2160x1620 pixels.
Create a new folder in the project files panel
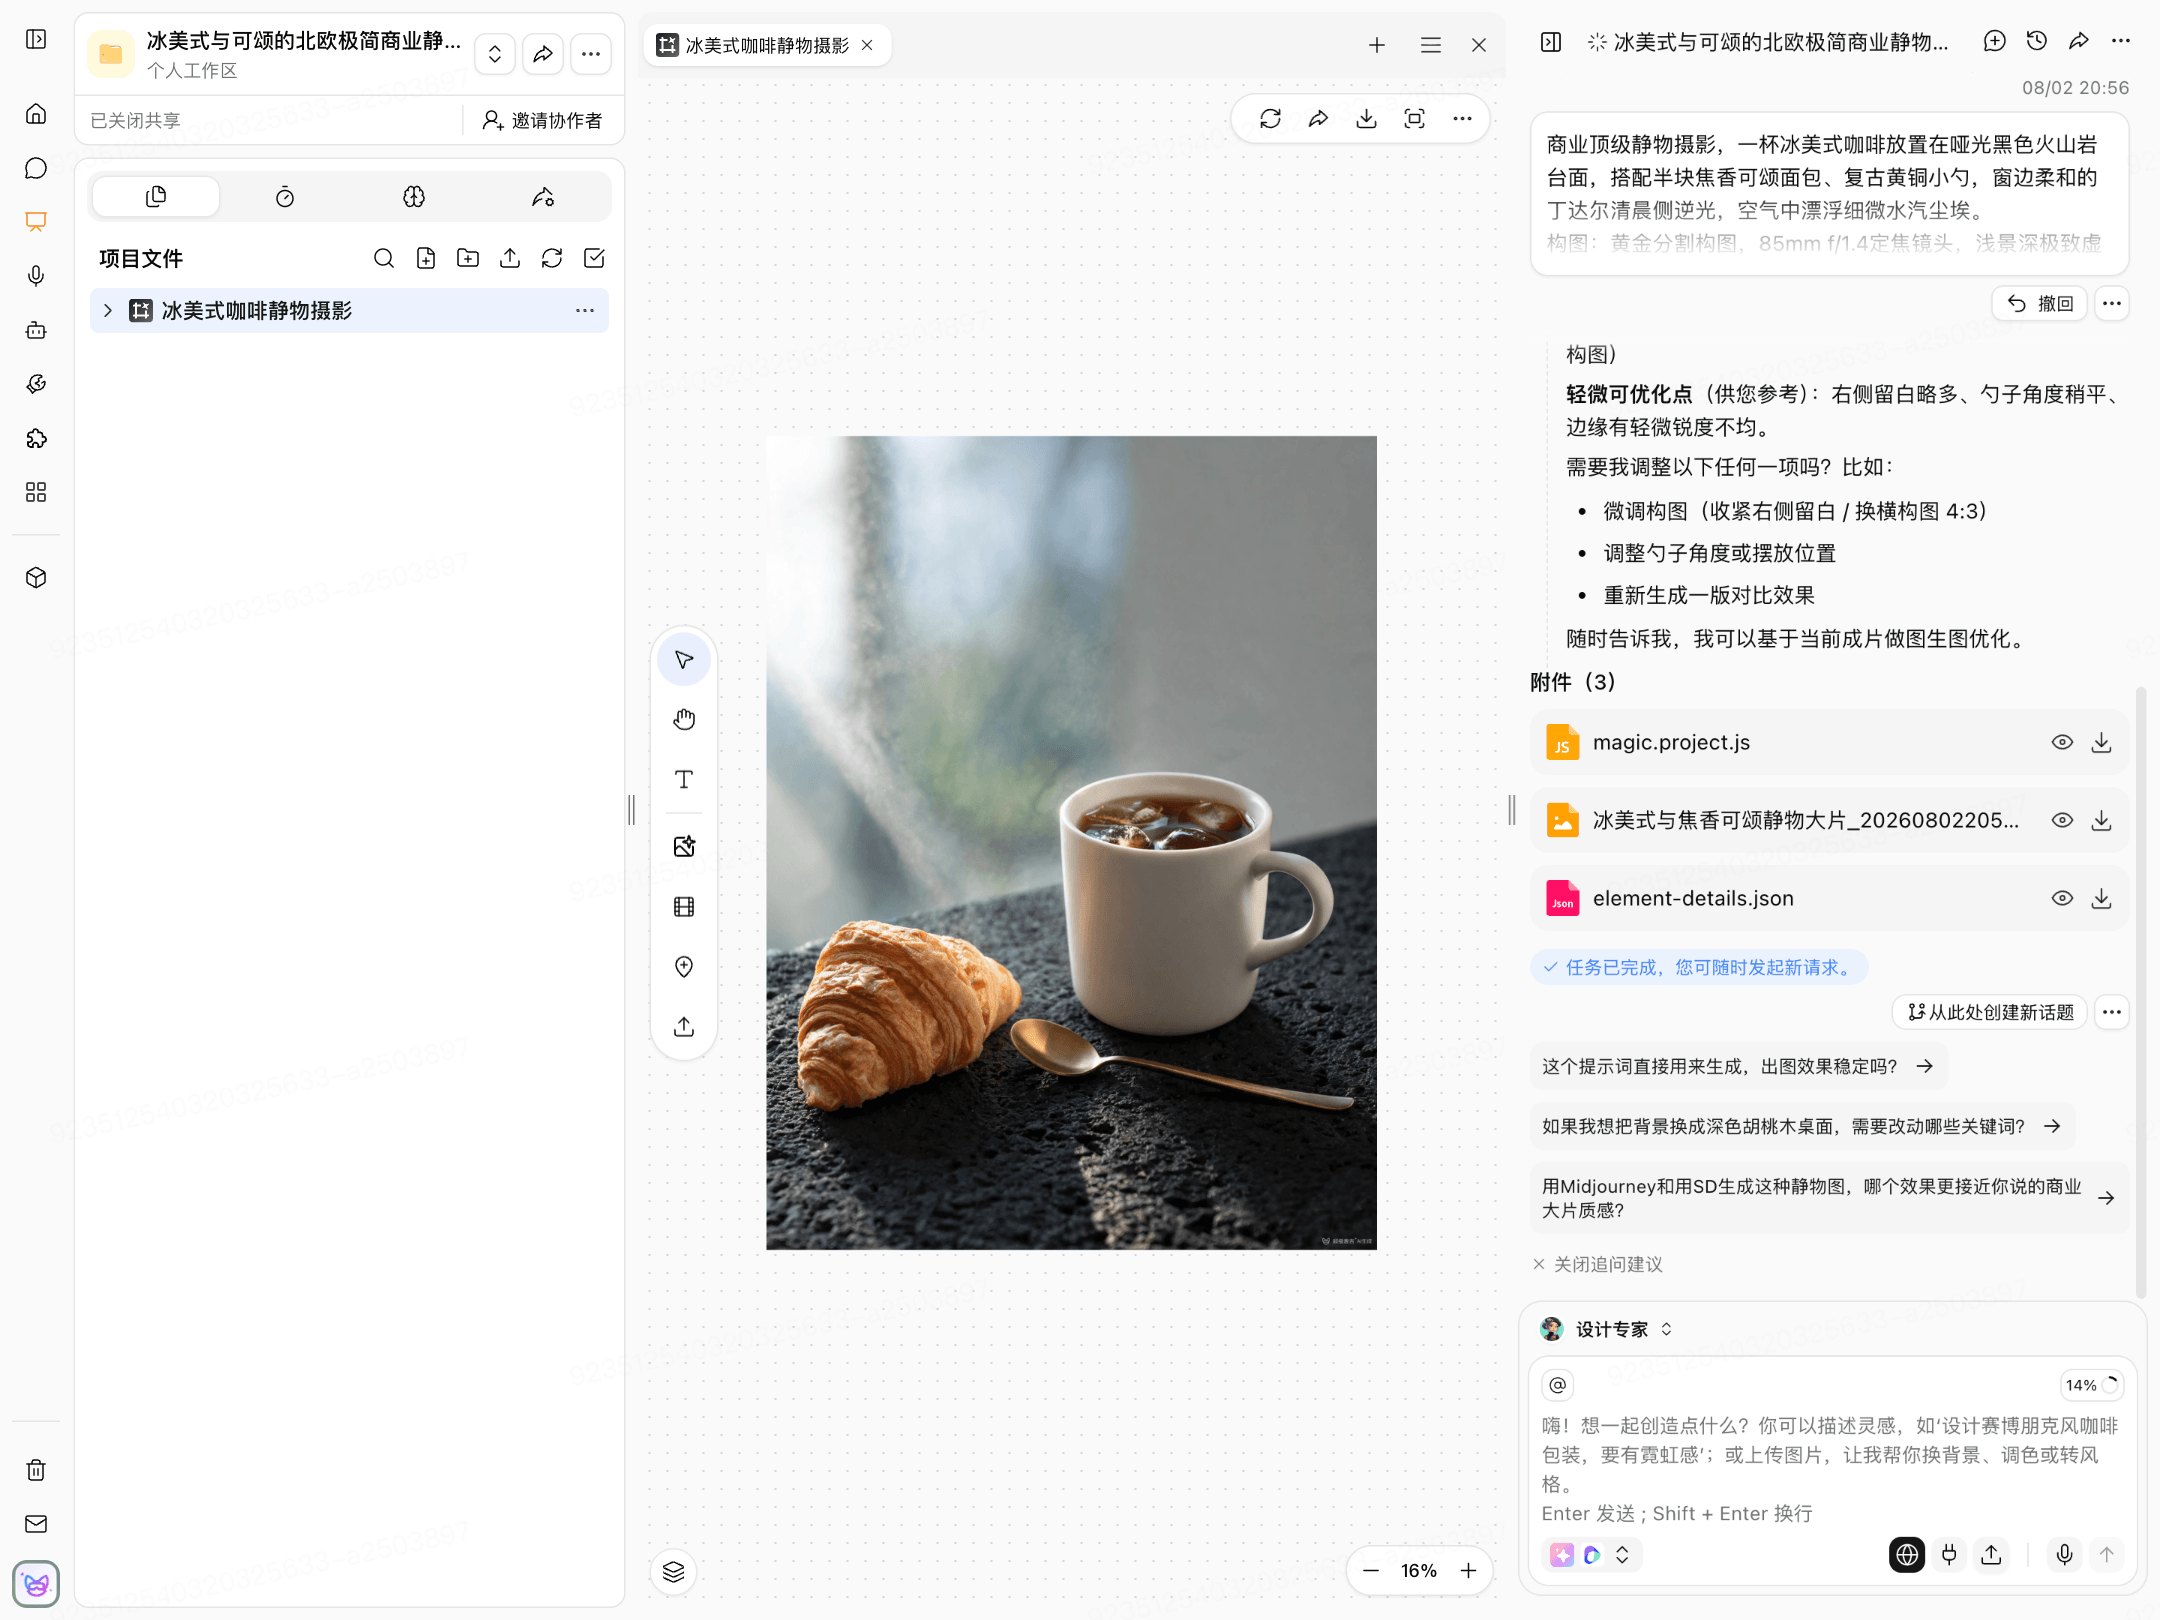click(x=468, y=258)
